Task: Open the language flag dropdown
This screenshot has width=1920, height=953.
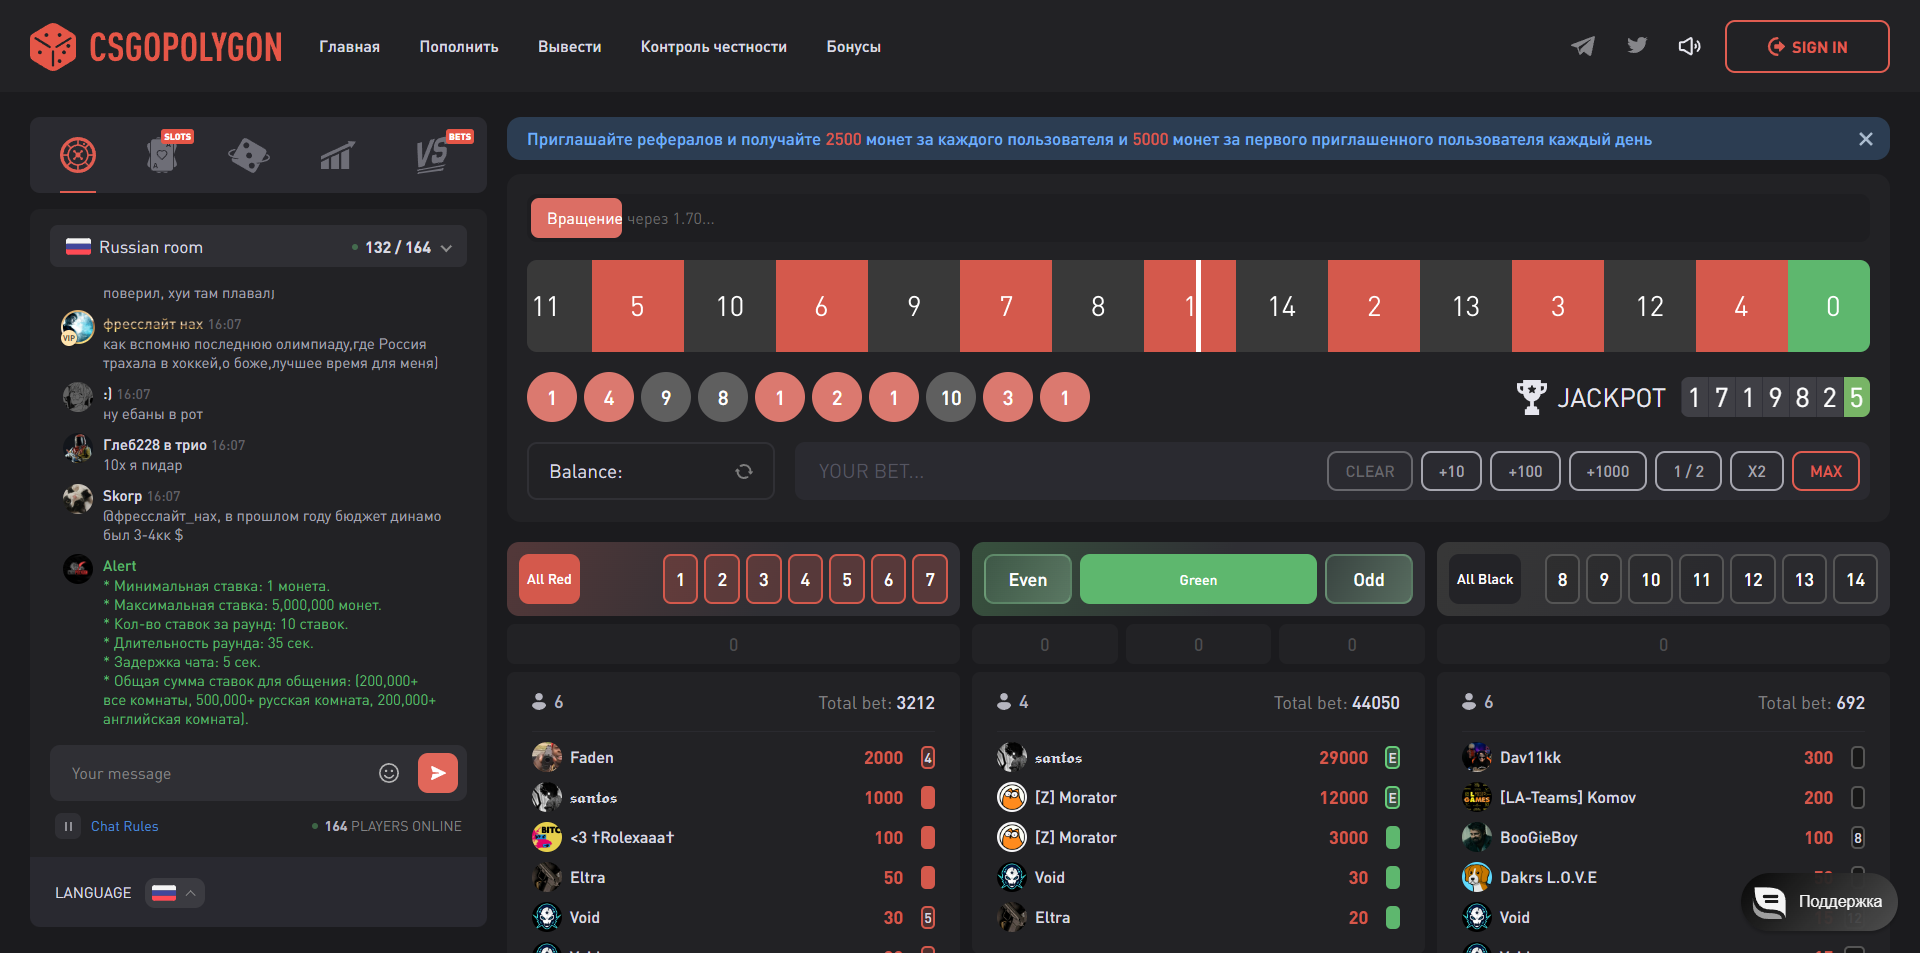Action: [175, 893]
